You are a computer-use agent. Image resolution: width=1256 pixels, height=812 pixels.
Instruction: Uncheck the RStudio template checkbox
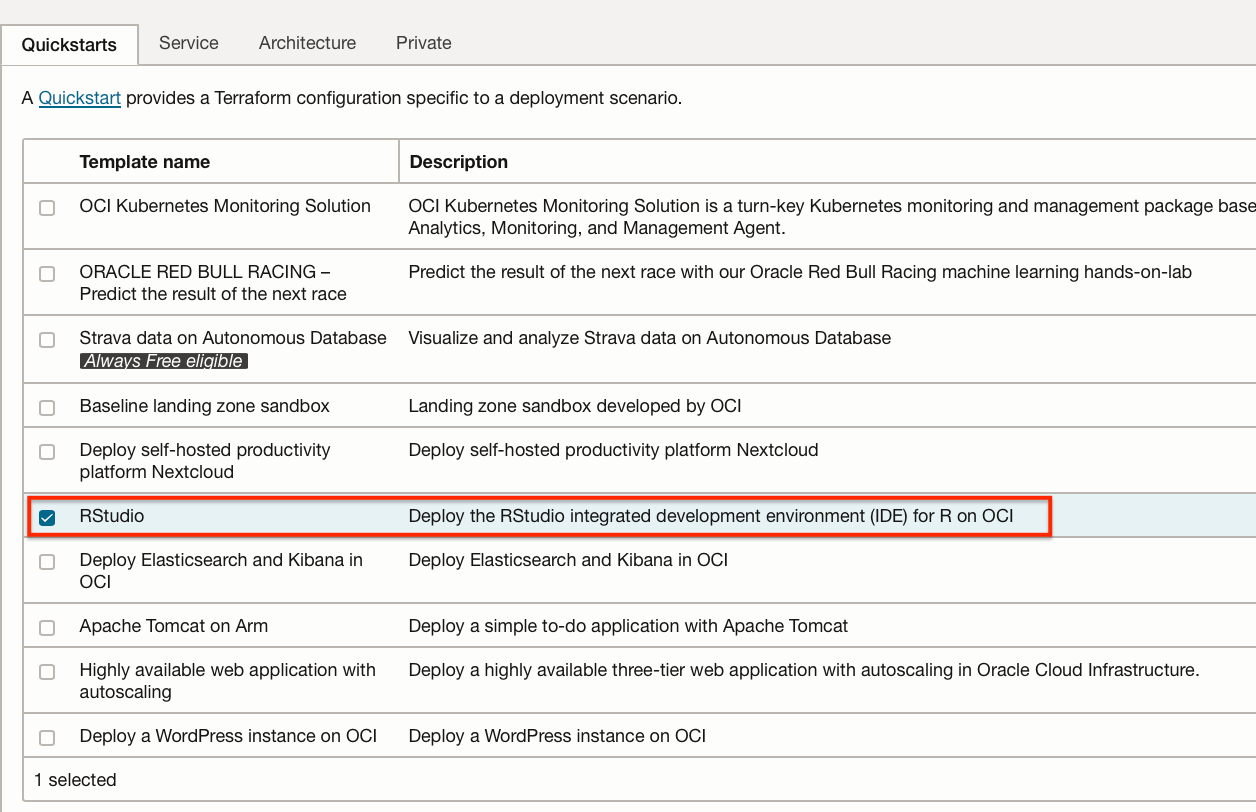click(47, 518)
